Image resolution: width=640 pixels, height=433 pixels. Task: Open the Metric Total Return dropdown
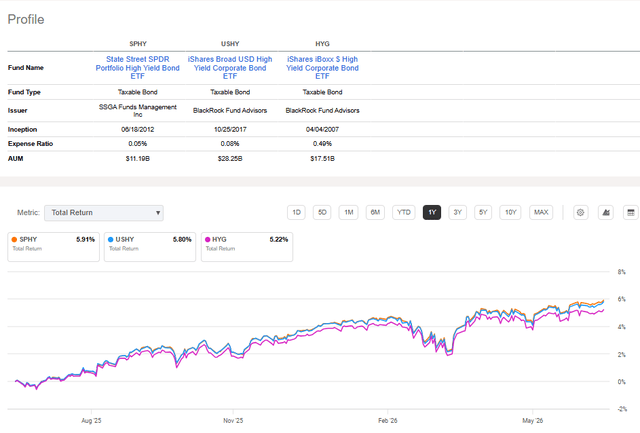[x=104, y=213]
